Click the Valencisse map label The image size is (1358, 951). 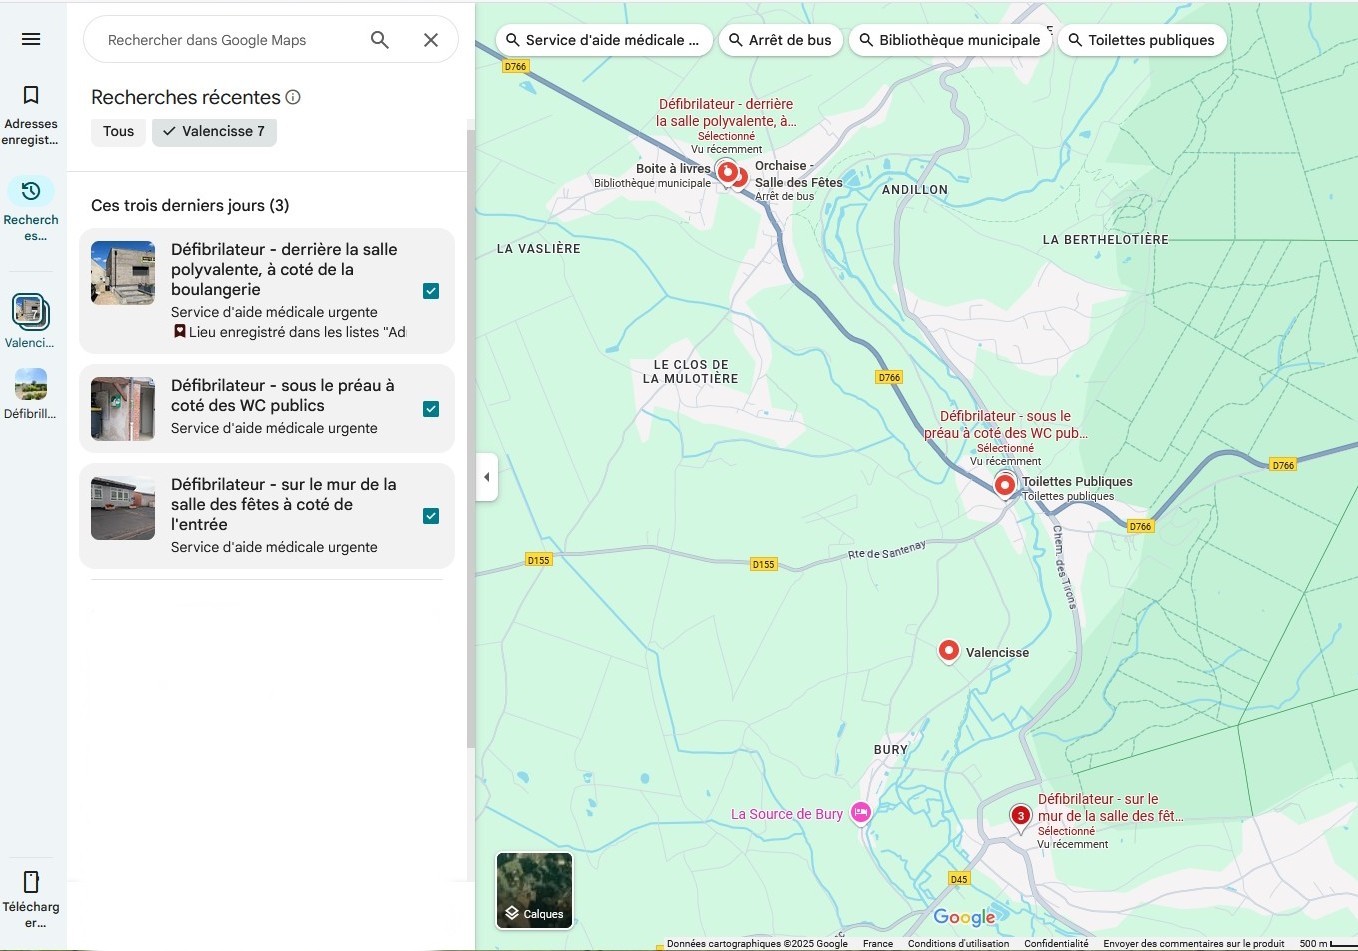click(x=997, y=652)
